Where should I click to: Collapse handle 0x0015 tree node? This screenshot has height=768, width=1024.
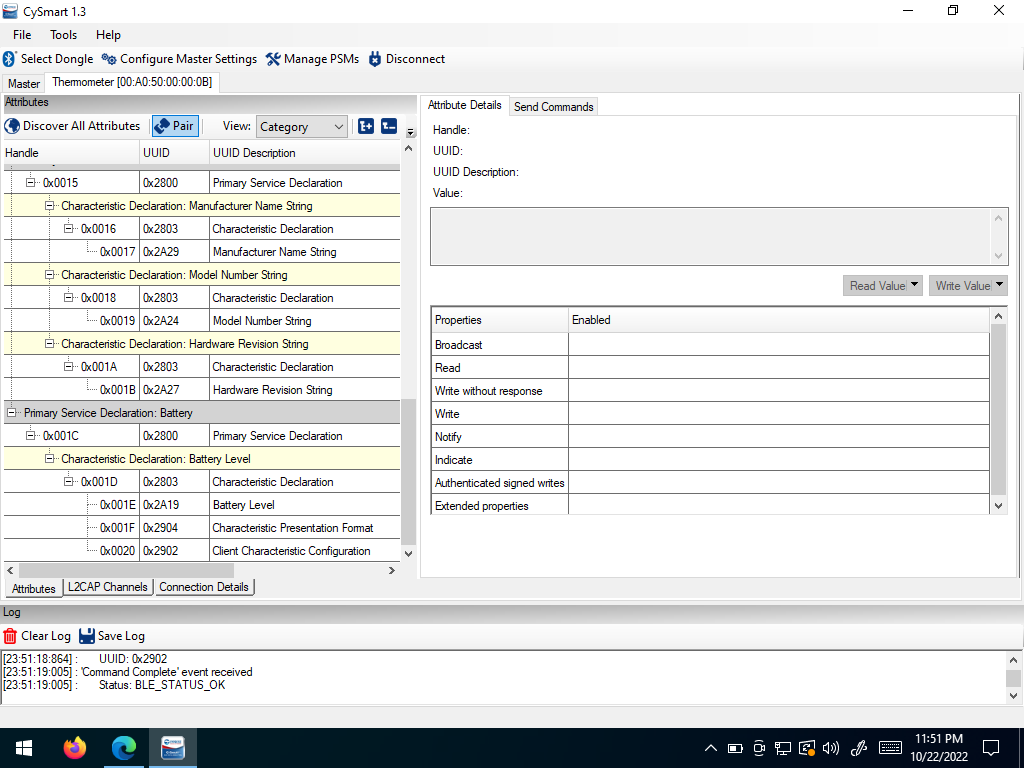pos(30,183)
